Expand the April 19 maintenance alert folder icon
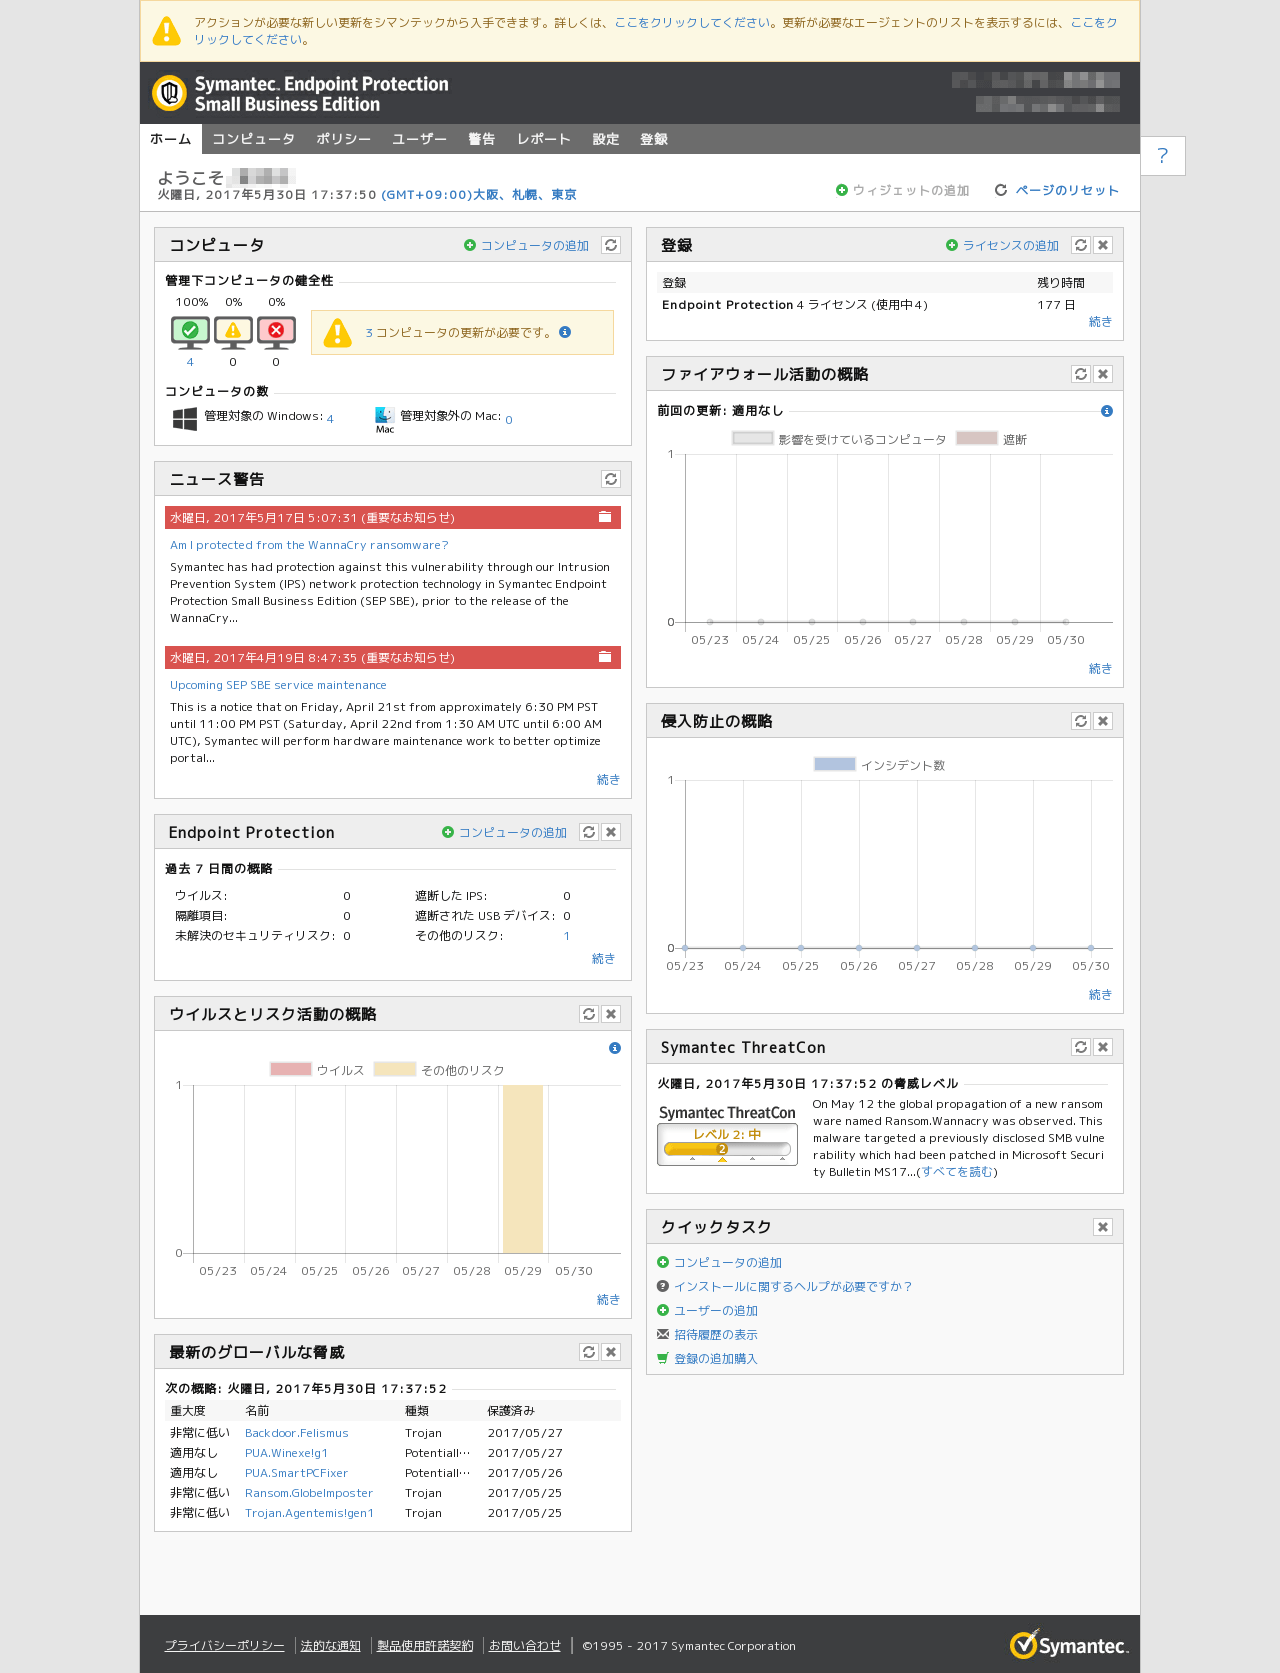The height and width of the screenshot is (1673, 1280). (605, 657)
